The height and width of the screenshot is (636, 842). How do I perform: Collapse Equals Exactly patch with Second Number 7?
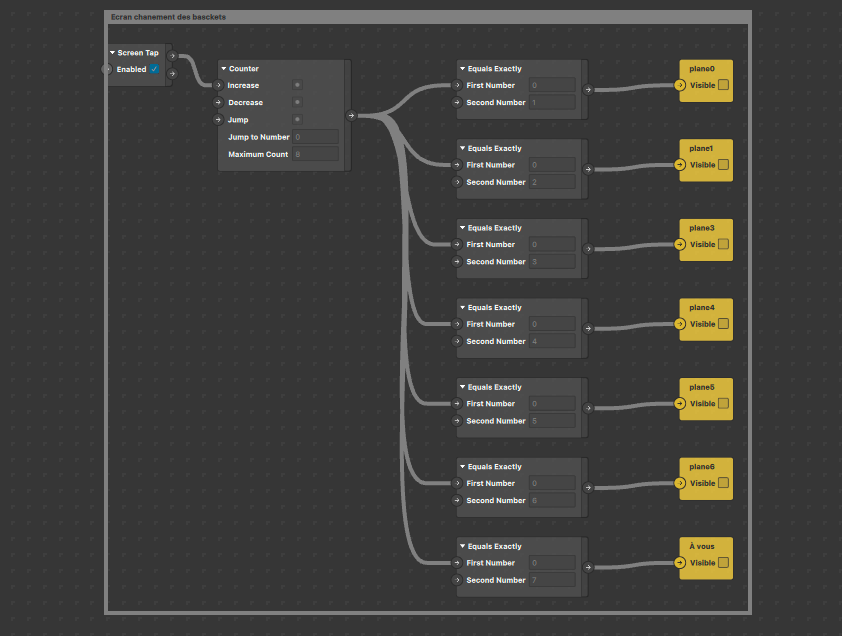point(462,546)
